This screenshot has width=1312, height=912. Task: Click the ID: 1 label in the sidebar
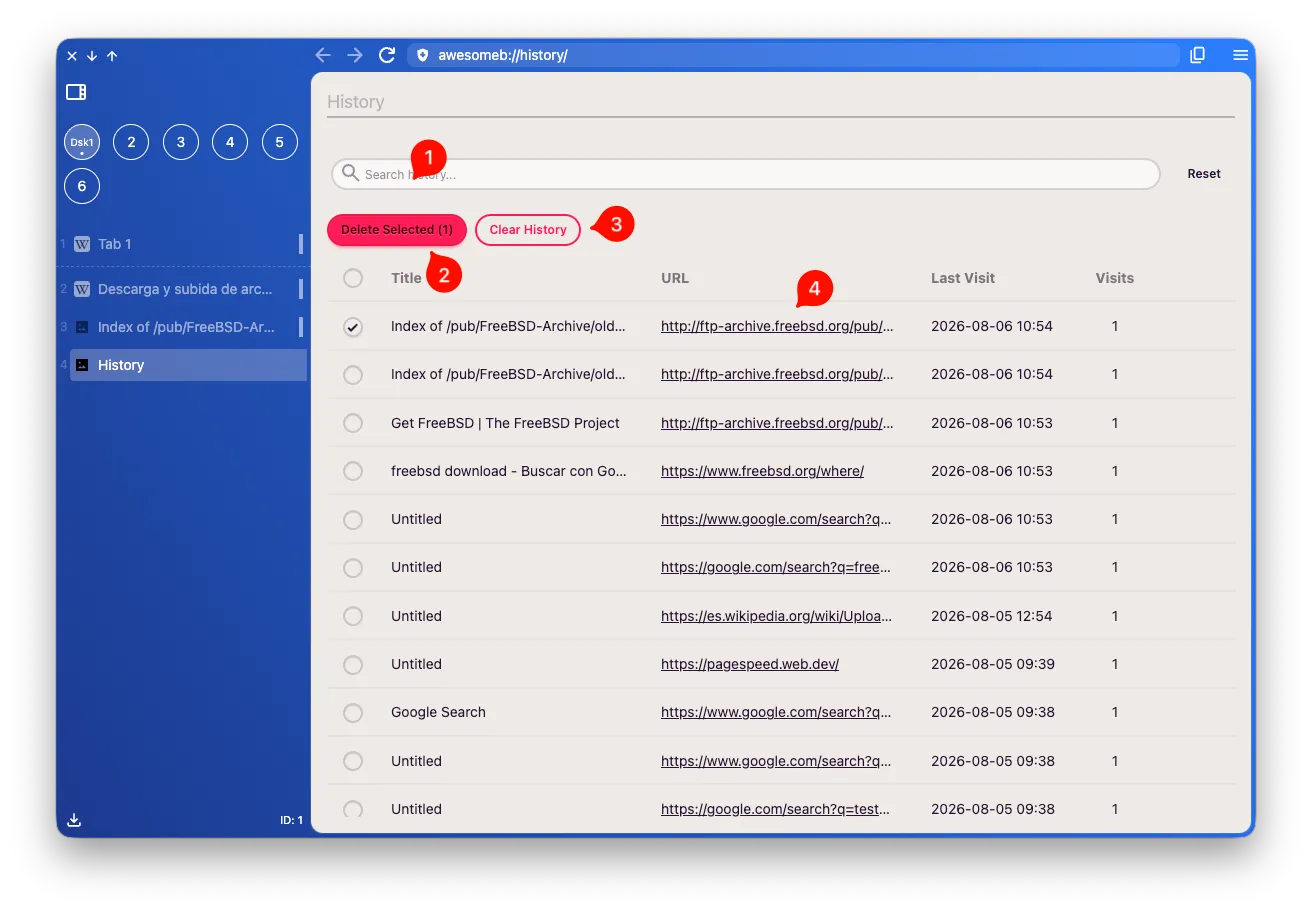point(291,820)
